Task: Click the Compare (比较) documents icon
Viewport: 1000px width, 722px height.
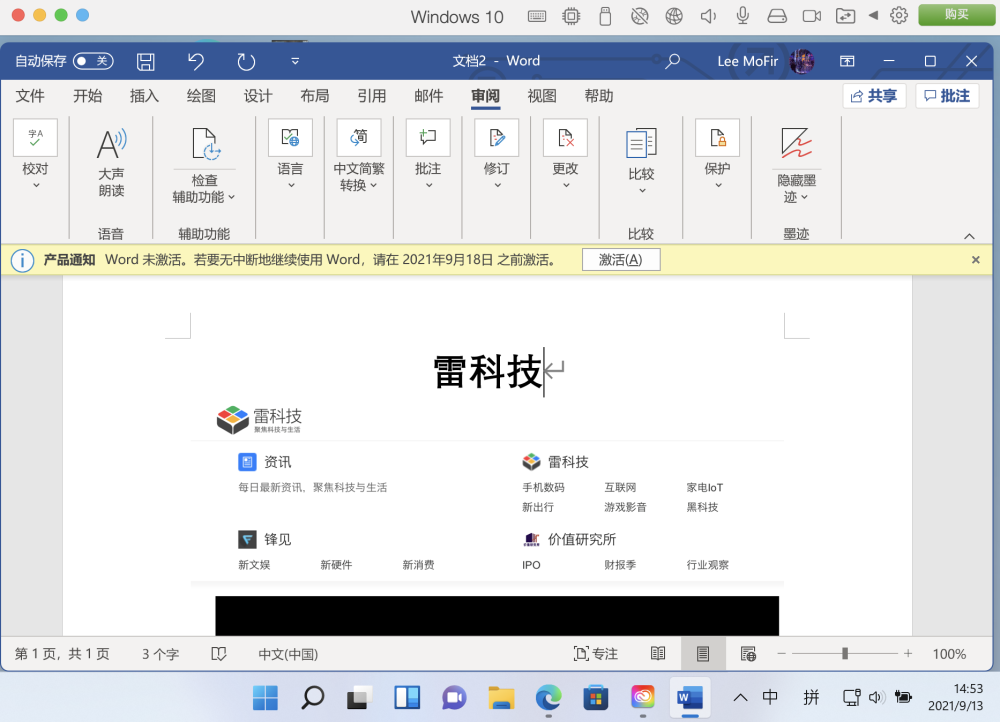Action: [x=640, y=145]
